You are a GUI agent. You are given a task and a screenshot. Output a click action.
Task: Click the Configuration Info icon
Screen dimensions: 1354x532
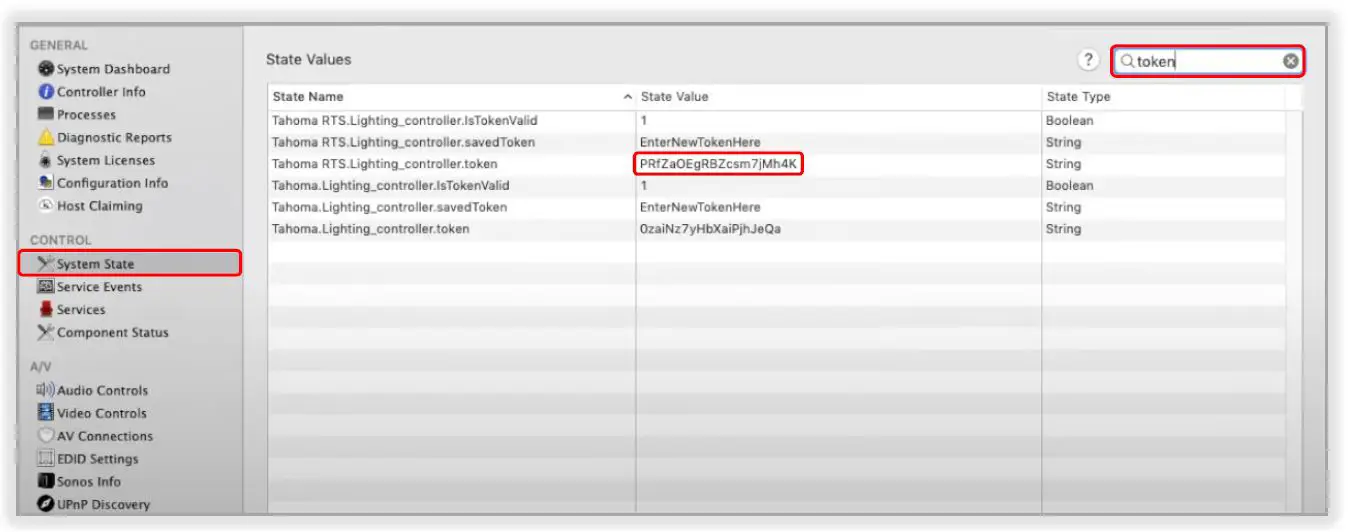[x=46, y=183]
